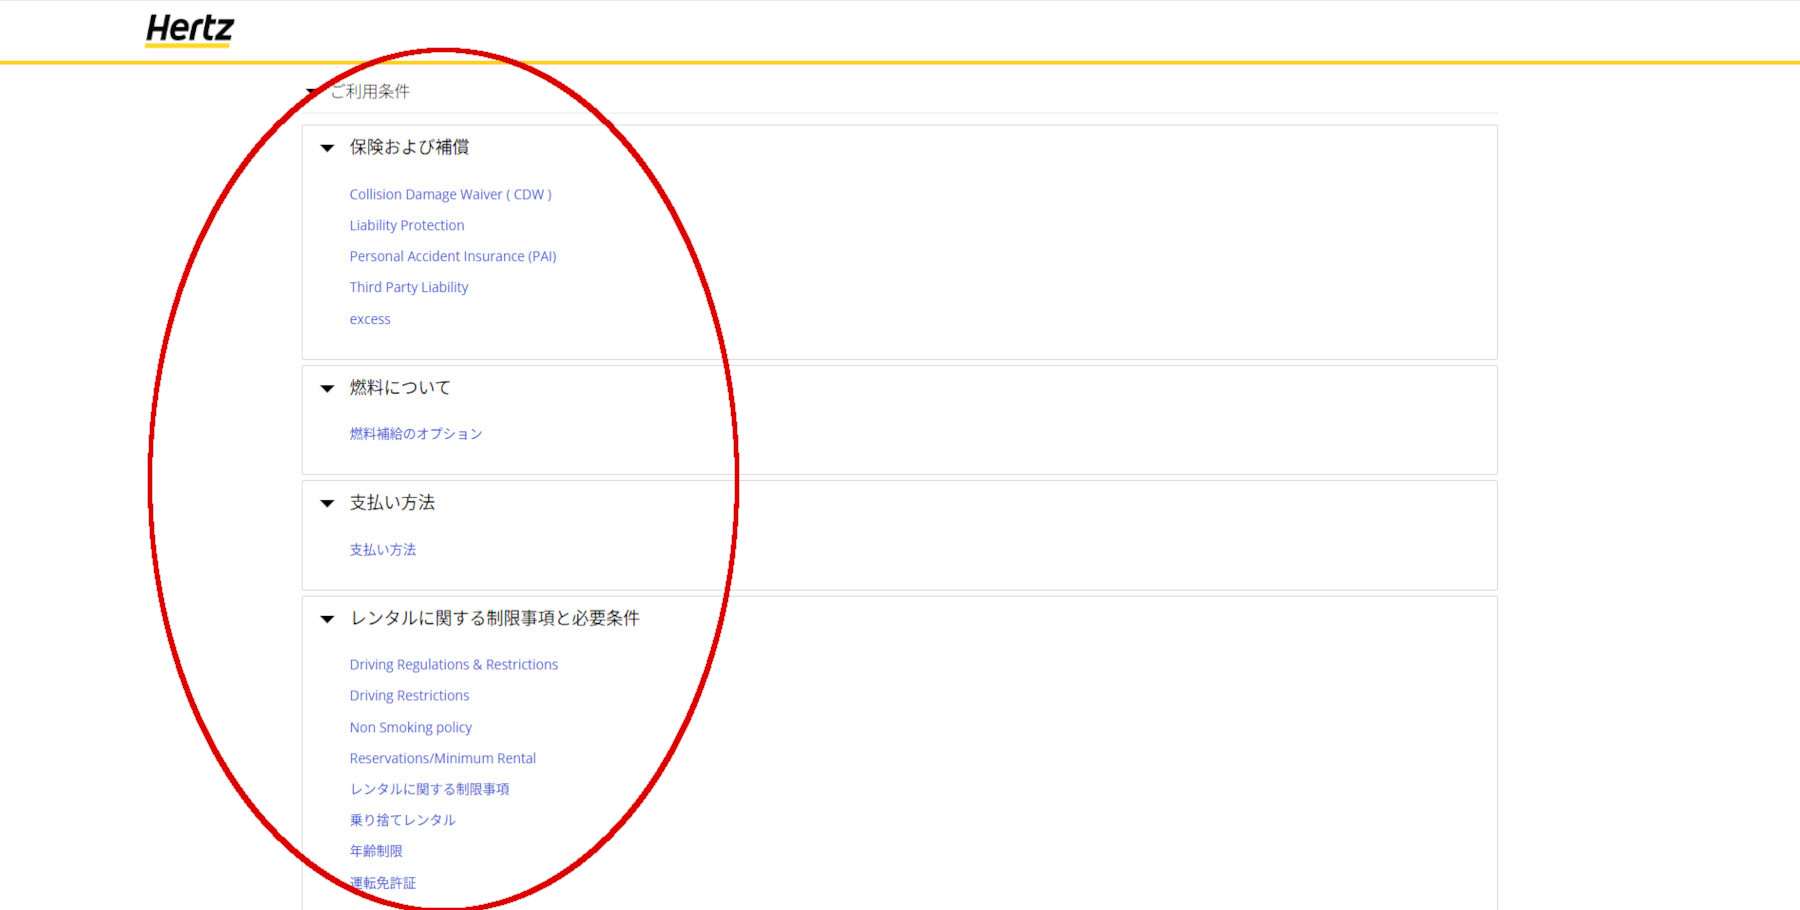
Task: Open the Reservations/Minimum Rental link
Action: [442, 759]
